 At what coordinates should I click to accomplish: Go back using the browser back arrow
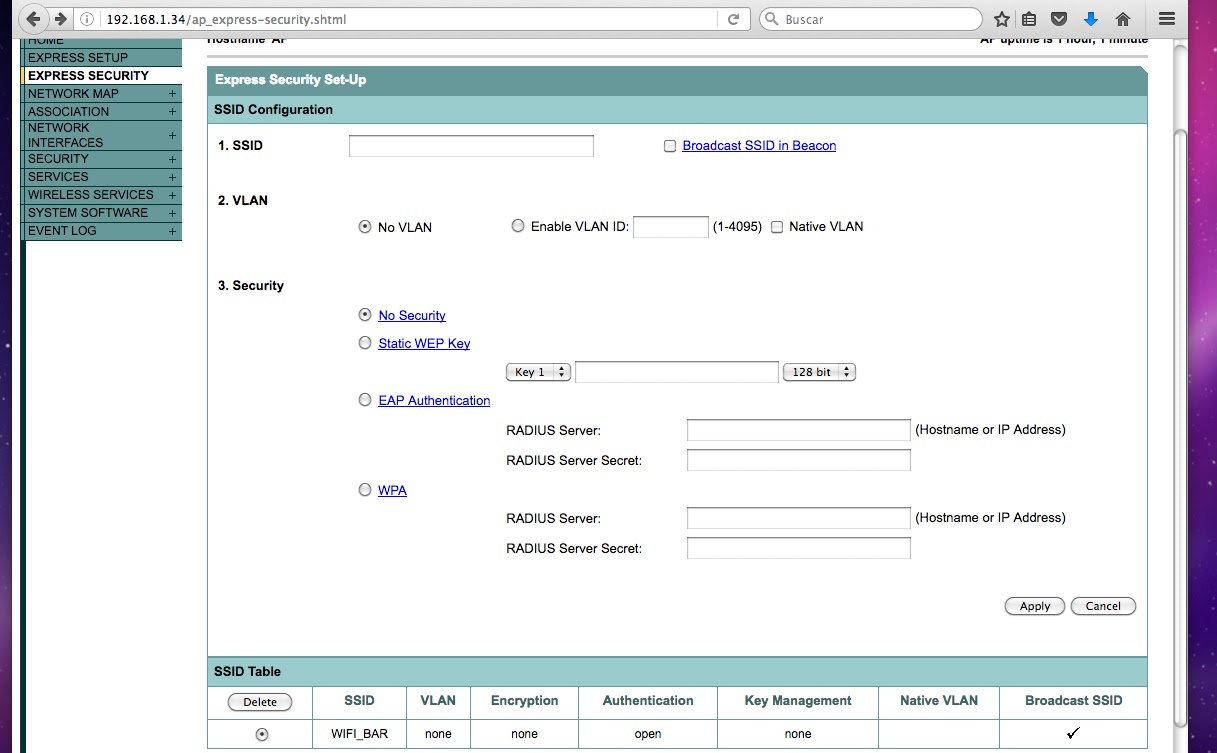(x=33, y=18)
